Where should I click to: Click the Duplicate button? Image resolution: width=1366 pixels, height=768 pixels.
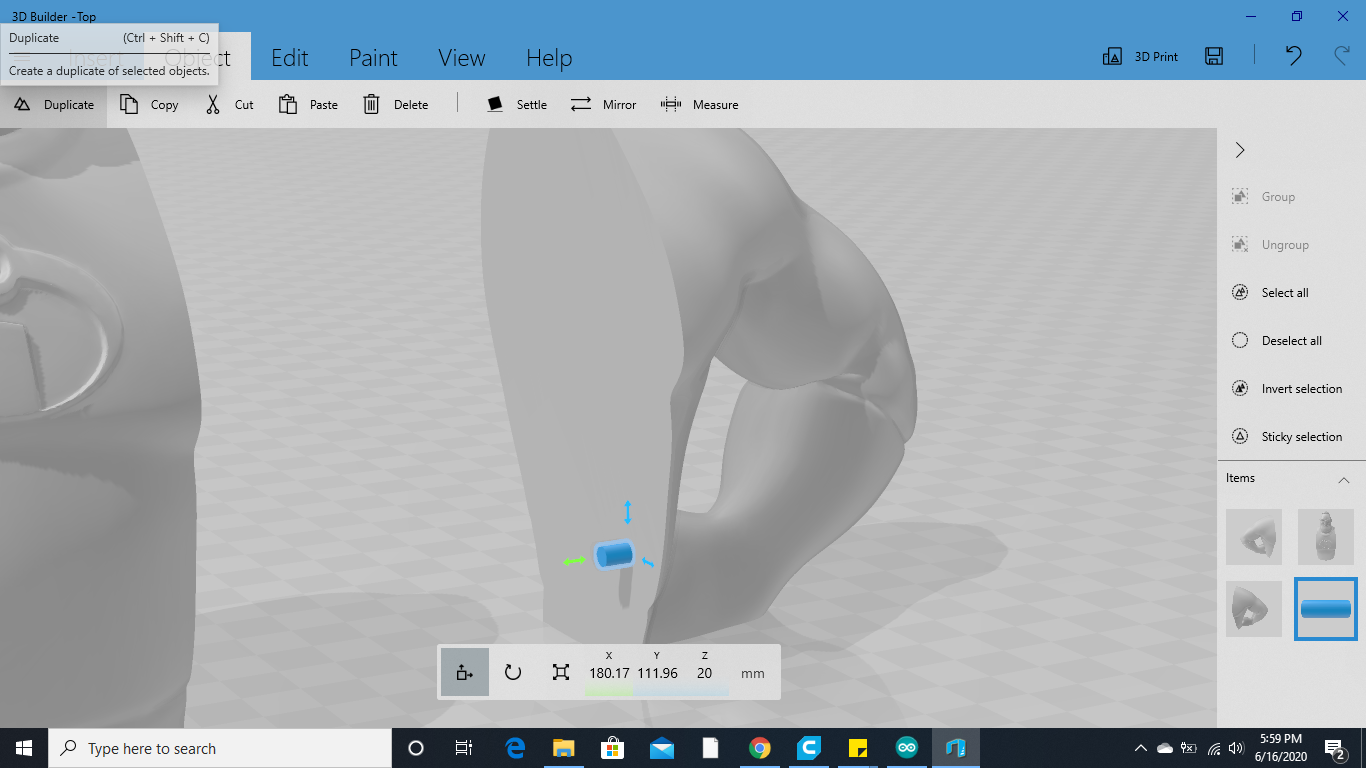(54, 104)
